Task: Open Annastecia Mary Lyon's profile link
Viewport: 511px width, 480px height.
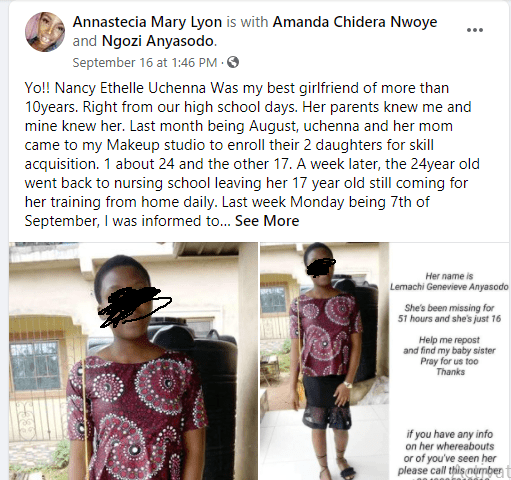Action: coord(147,22)
